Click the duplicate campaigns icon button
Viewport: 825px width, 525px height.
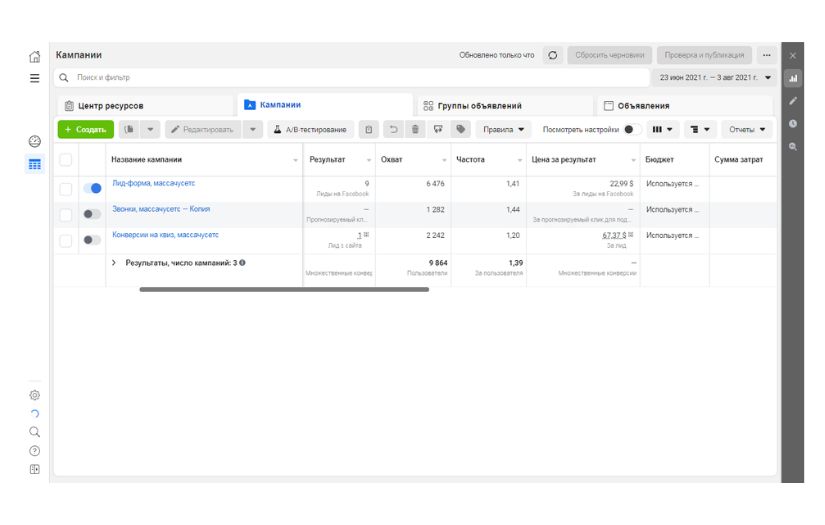coord(129,129)
